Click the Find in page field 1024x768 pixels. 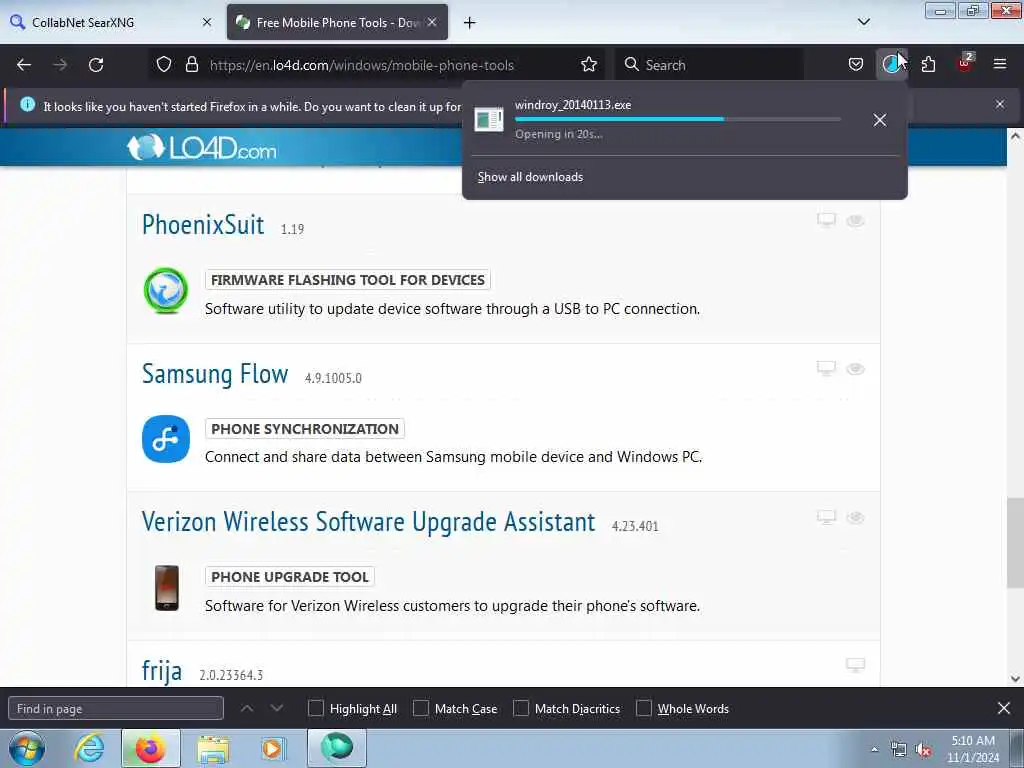tap(116, 709)
